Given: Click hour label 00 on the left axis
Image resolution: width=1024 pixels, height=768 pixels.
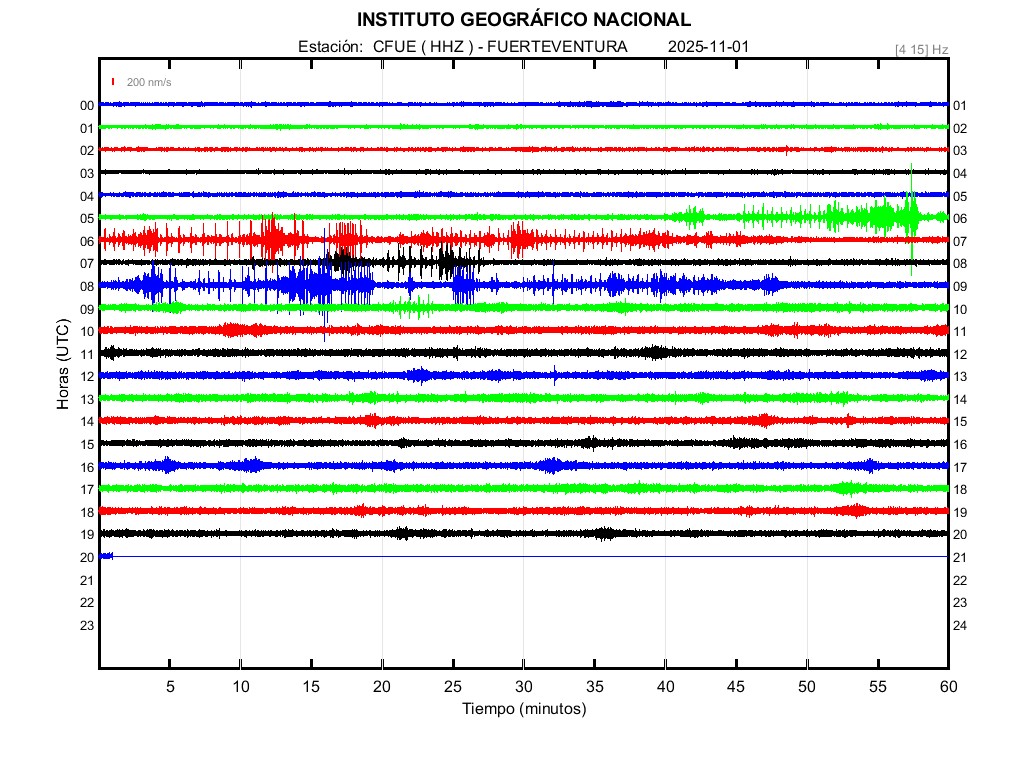Looking at the screenshot, I should (87, 106).
